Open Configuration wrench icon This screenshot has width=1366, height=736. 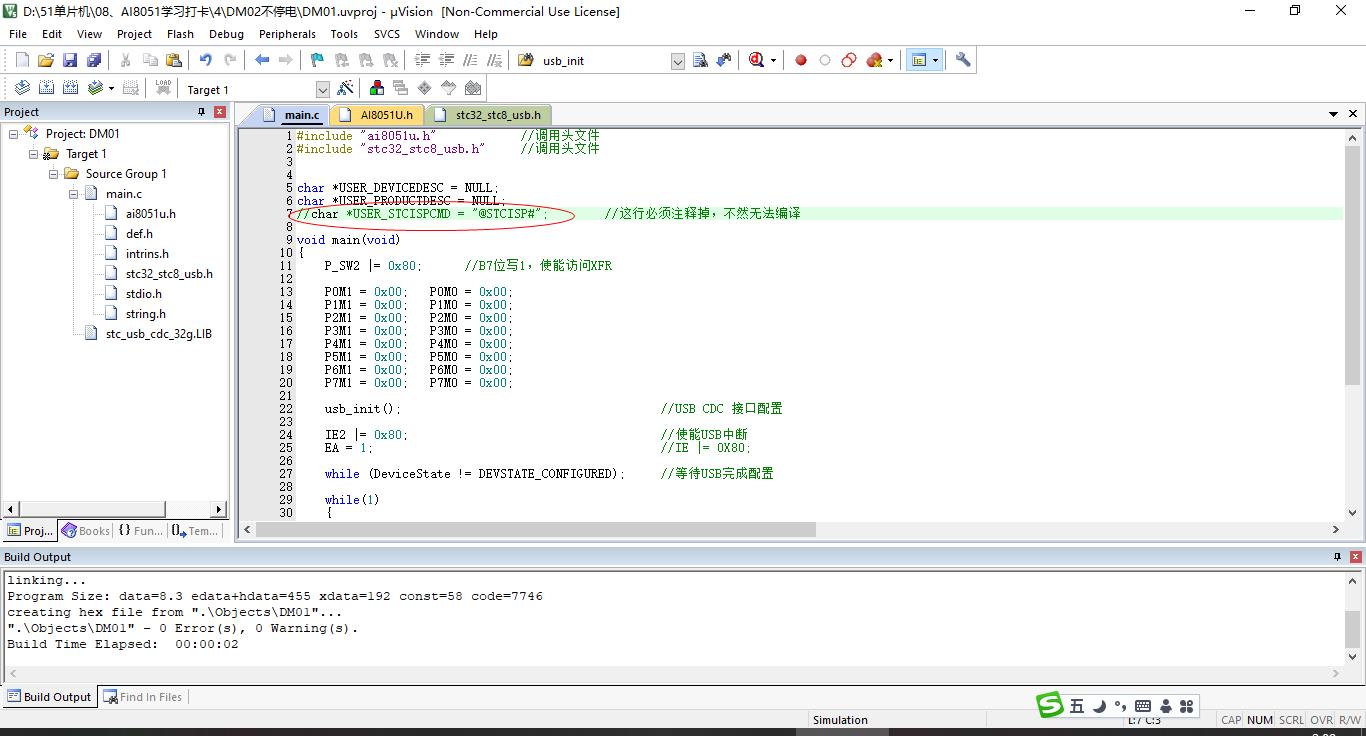coord(963,60)
